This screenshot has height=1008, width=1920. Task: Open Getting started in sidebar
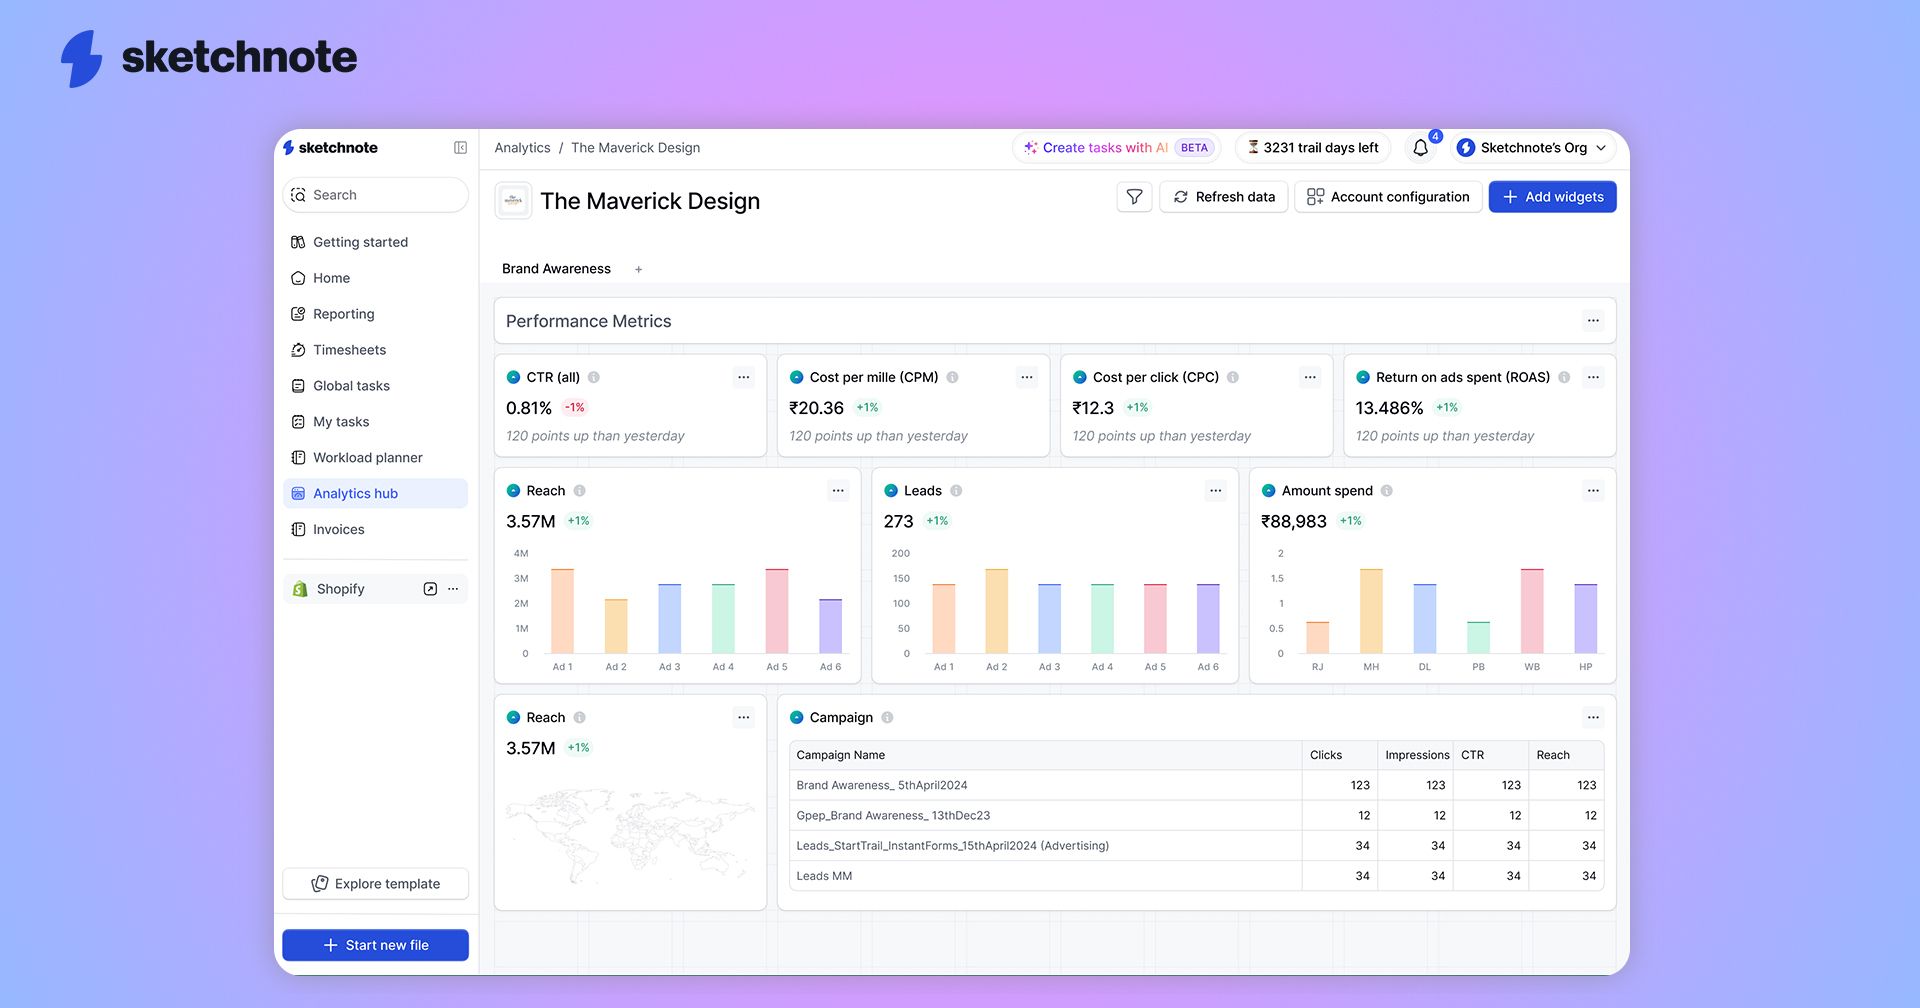click(375, 242)
